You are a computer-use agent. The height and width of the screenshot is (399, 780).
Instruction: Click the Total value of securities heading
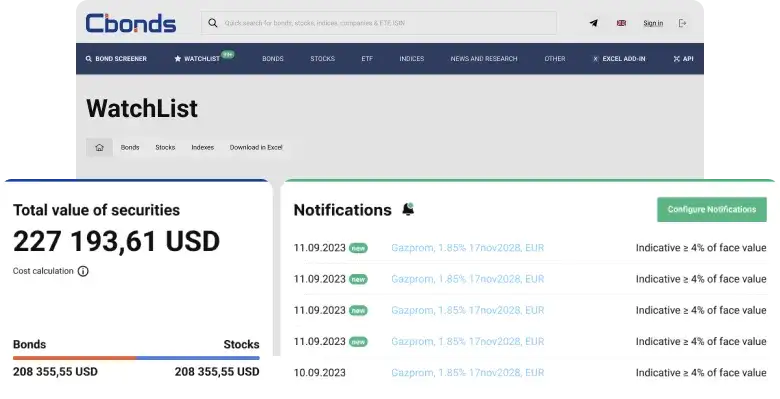pyautogui.click(x=97, y=210)
